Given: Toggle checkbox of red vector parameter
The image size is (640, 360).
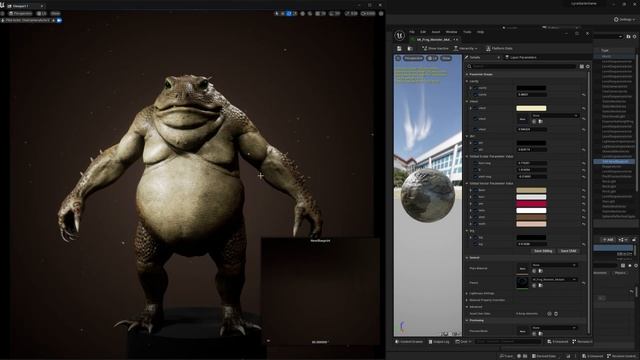Looking at the screenshot, I should tap(475, 204).
